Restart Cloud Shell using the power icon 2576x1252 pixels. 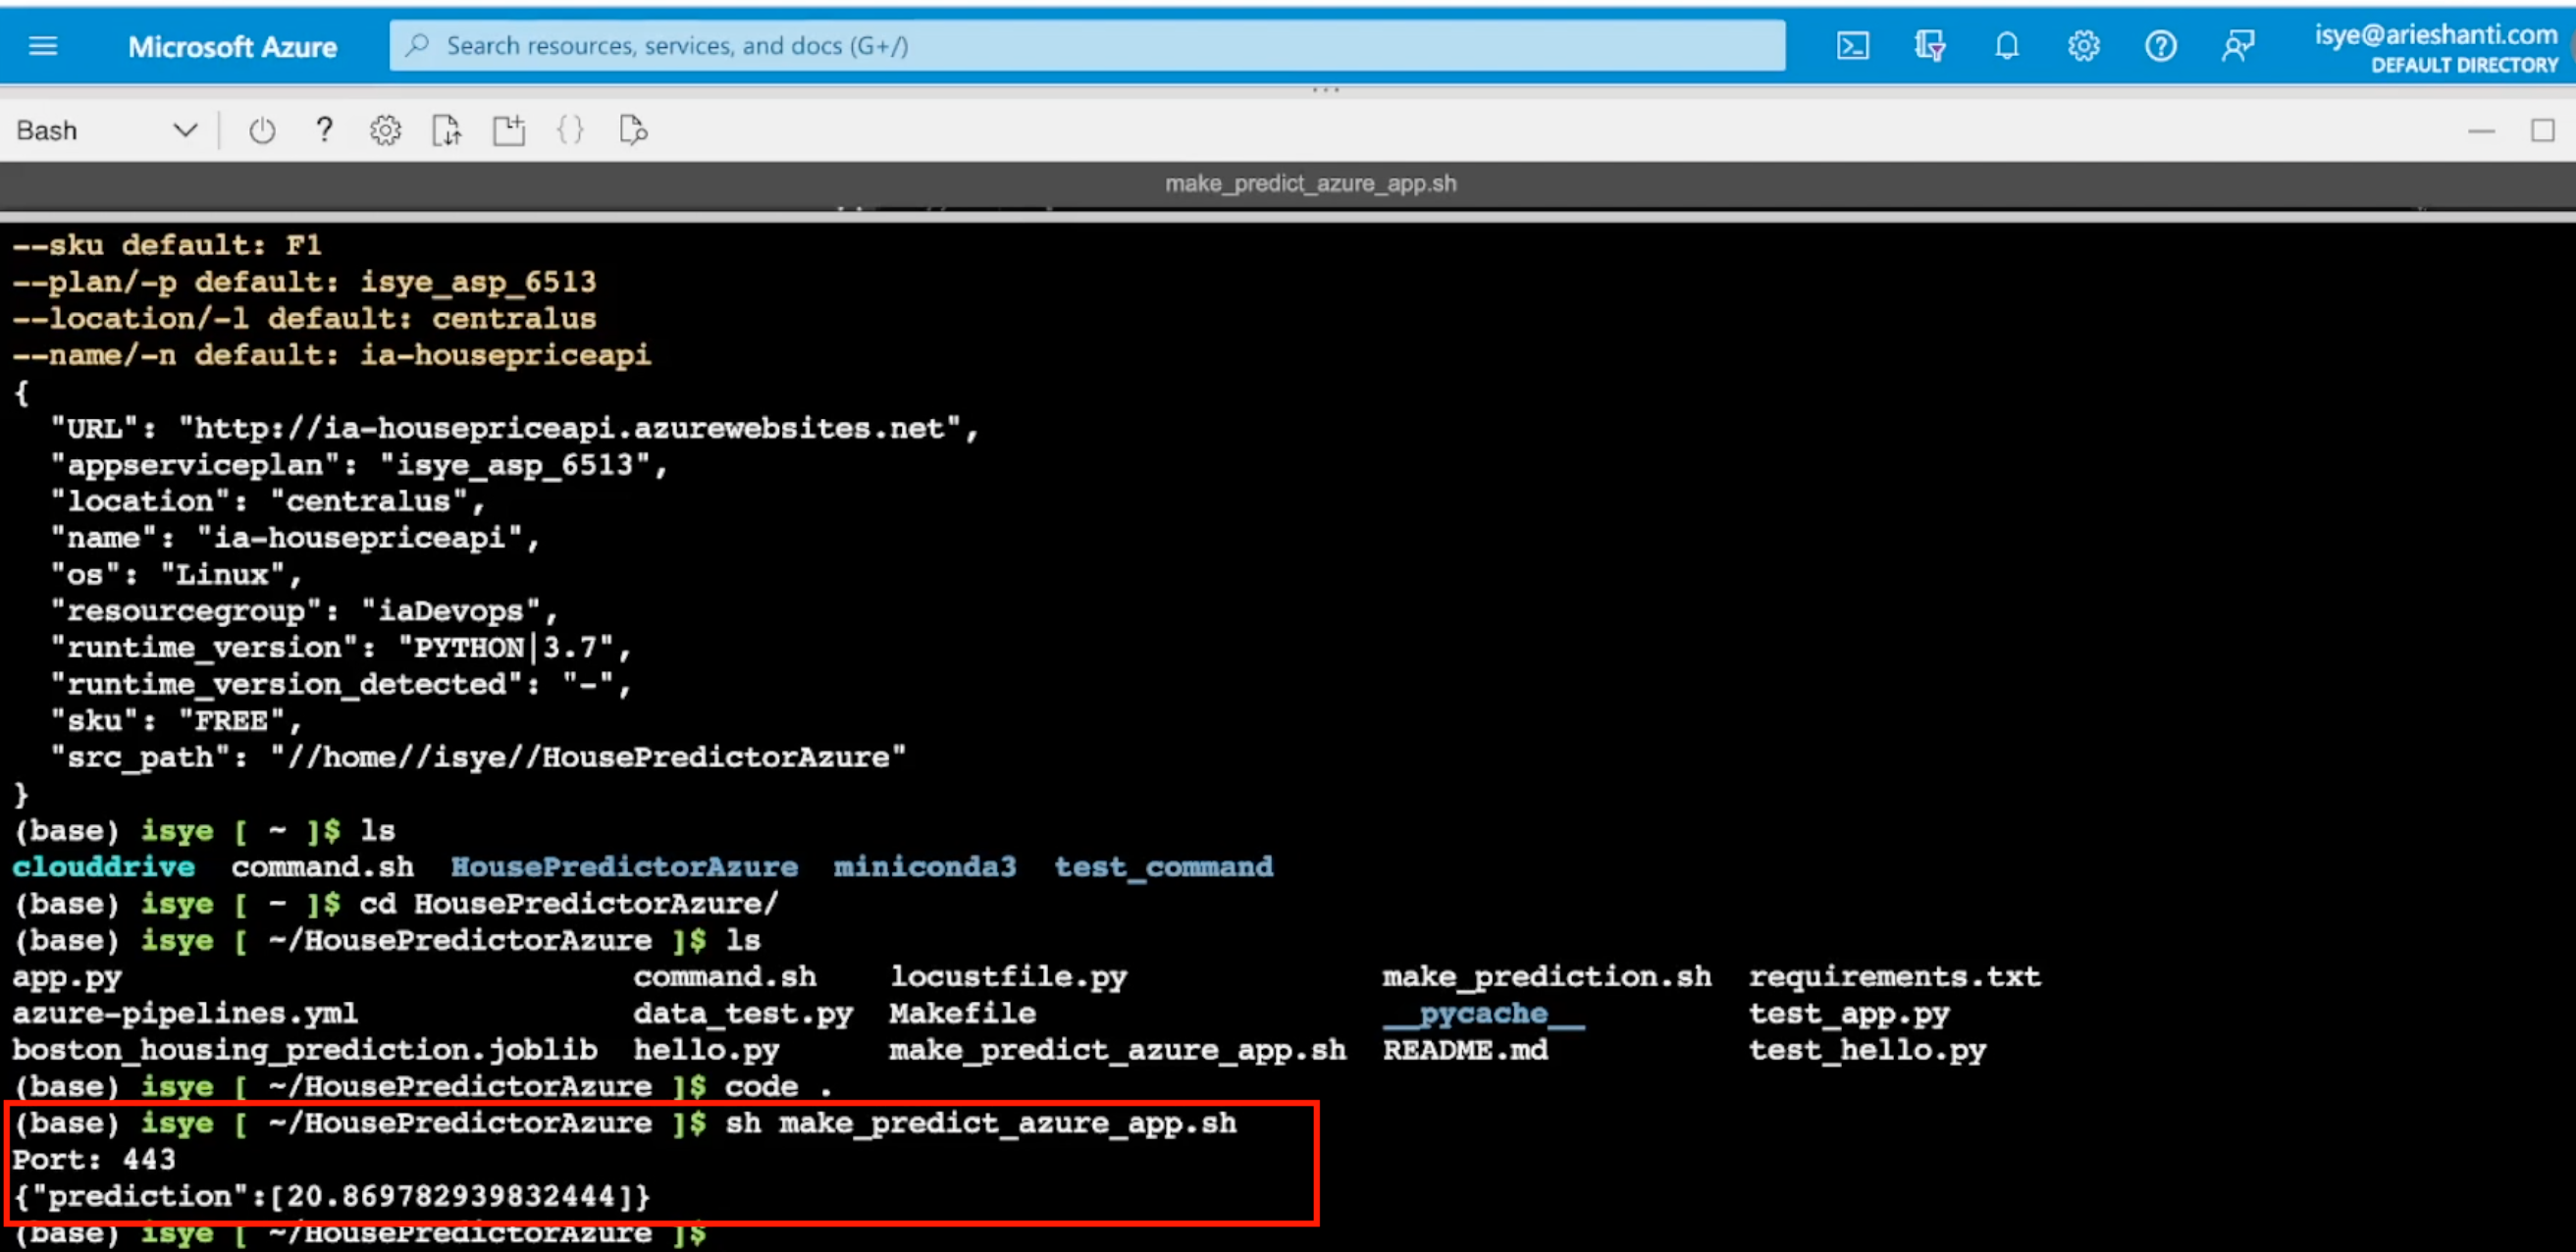click(x=262, y=129)
